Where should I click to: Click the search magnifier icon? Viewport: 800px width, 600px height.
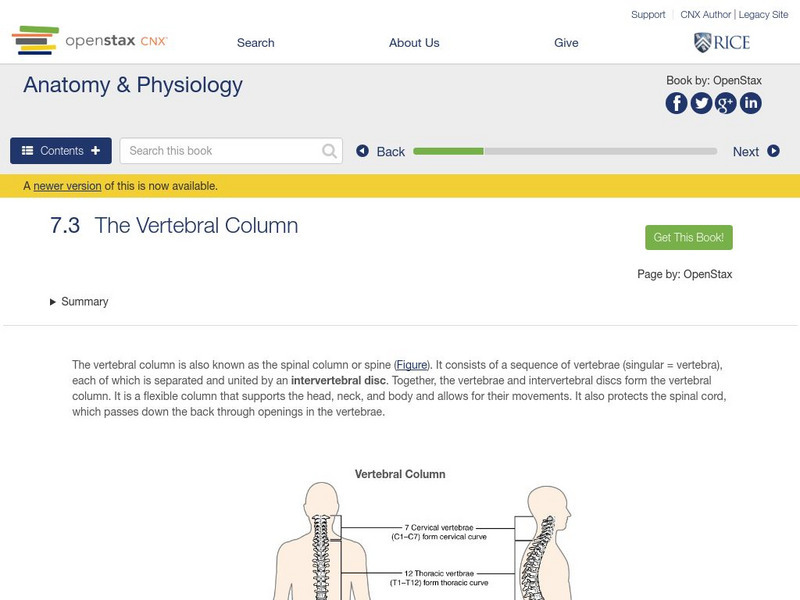330,151
